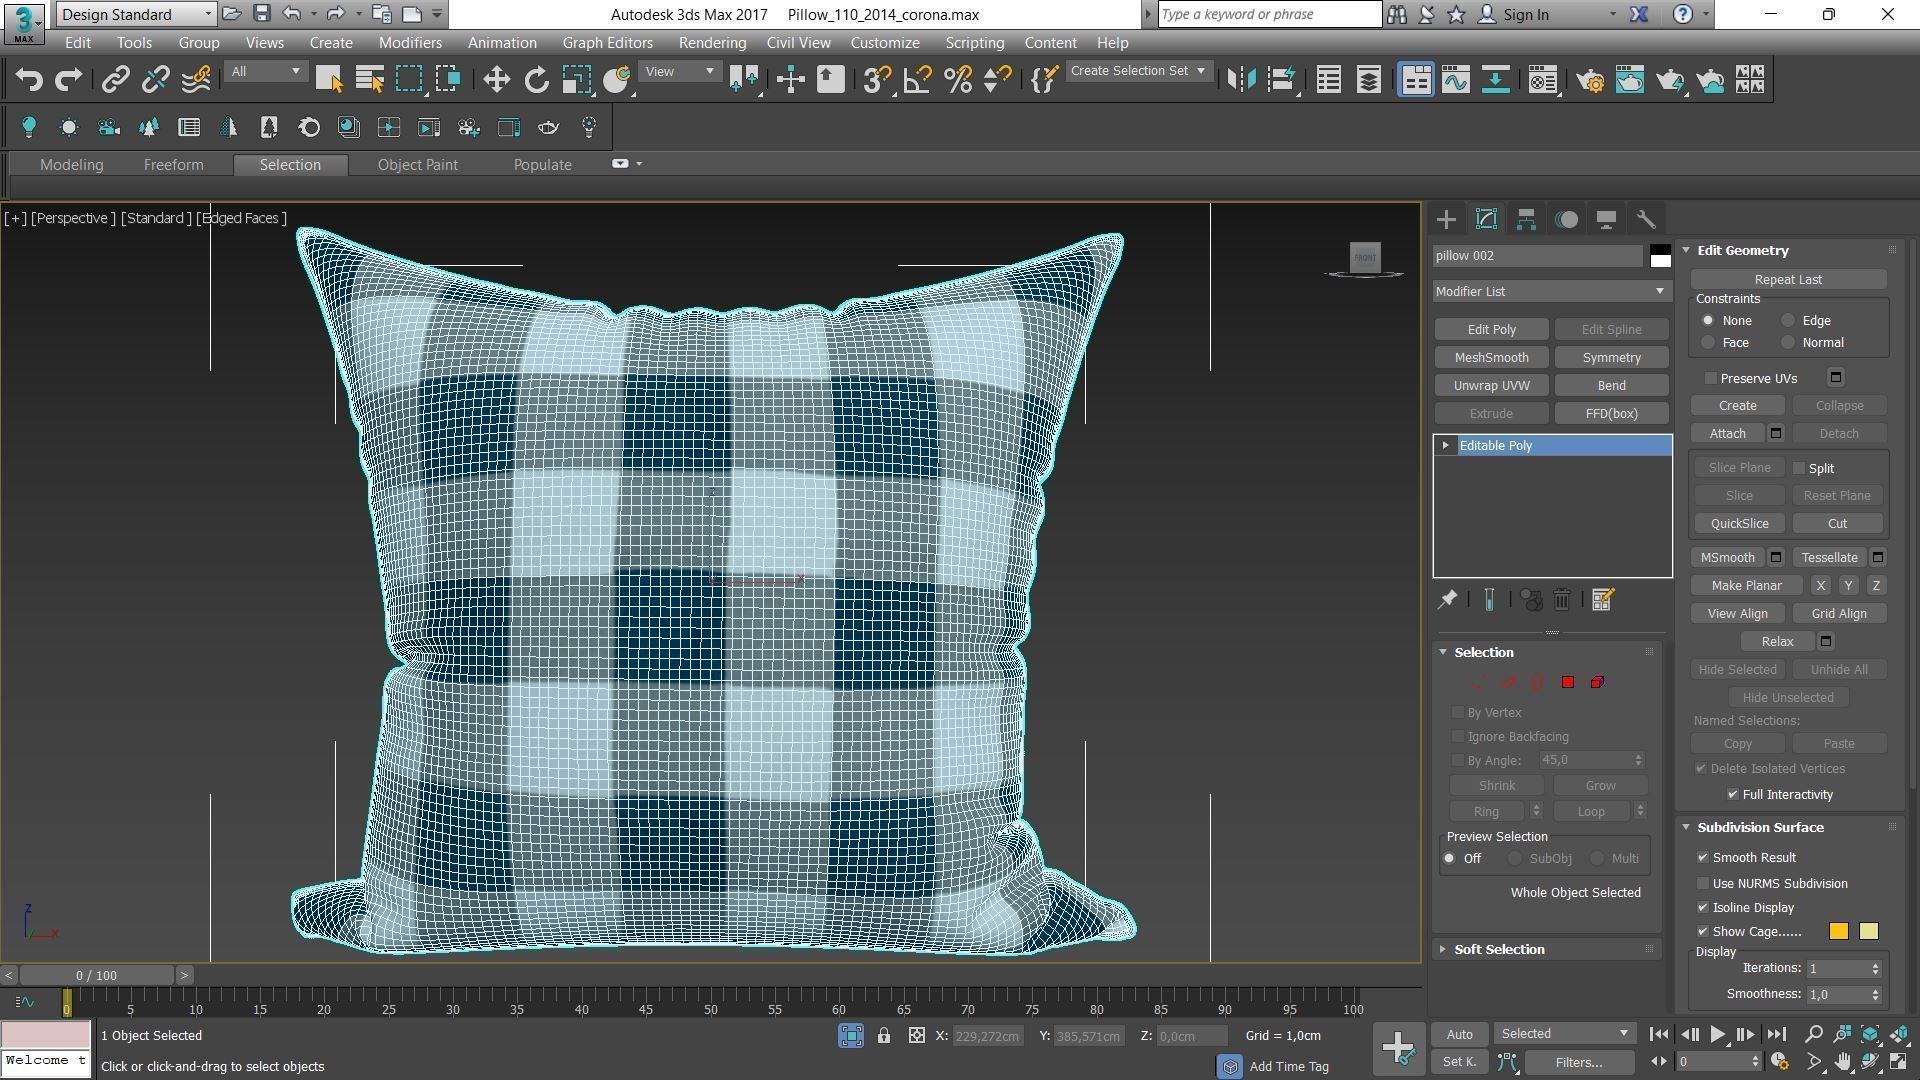Click the Configure Modifier Sets icon
Screen dimensions: 1920x1080
tap(1602, 599)
